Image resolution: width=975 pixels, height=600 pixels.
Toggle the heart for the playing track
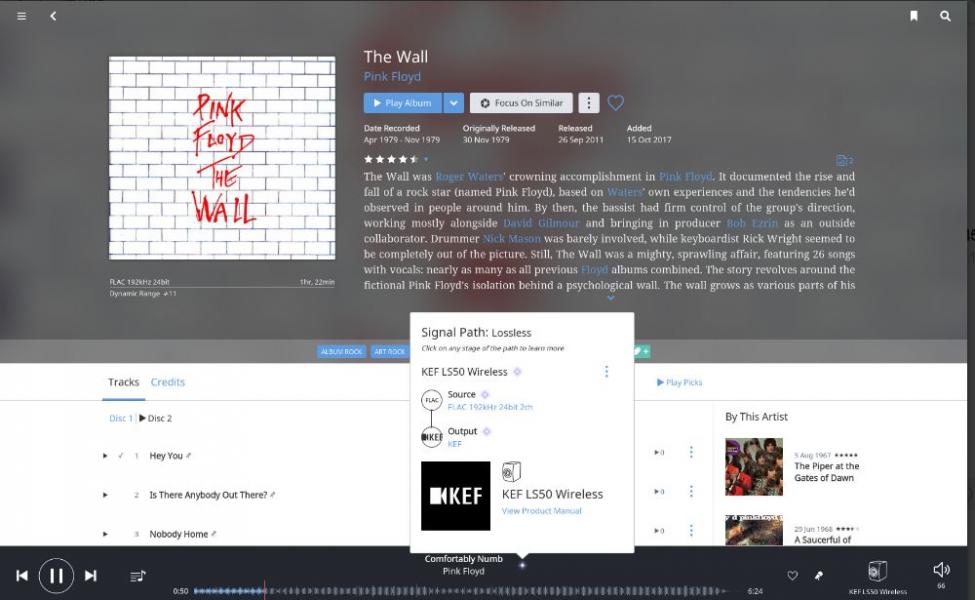click(792, 576)
